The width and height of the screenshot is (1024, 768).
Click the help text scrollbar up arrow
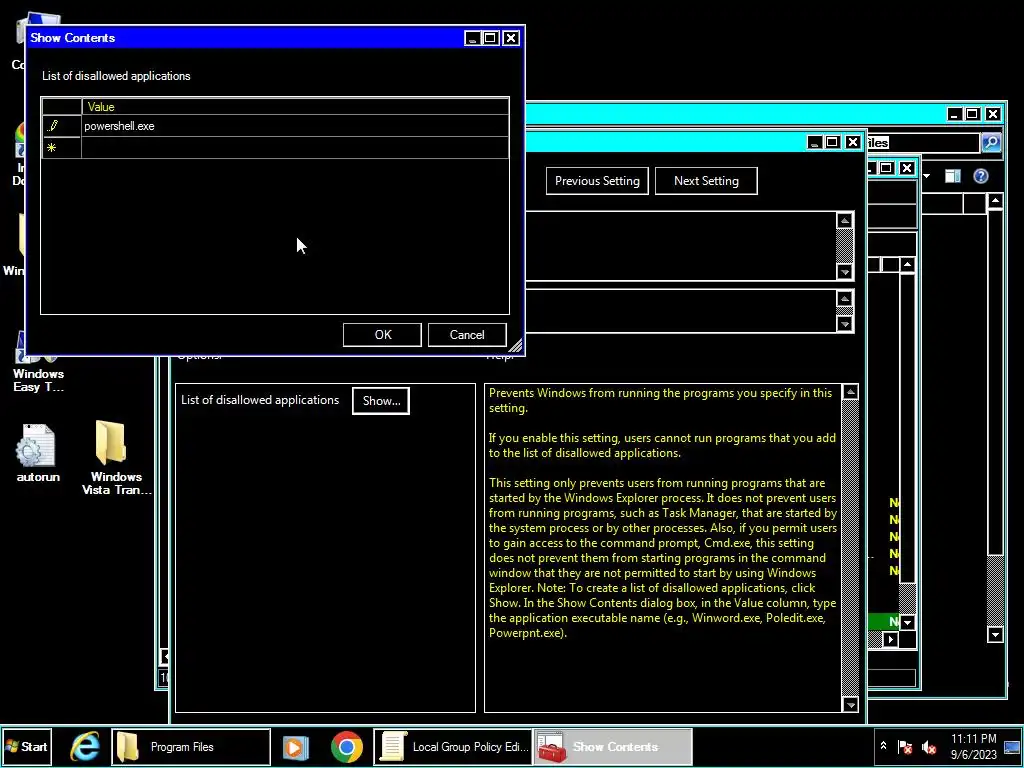850,392
